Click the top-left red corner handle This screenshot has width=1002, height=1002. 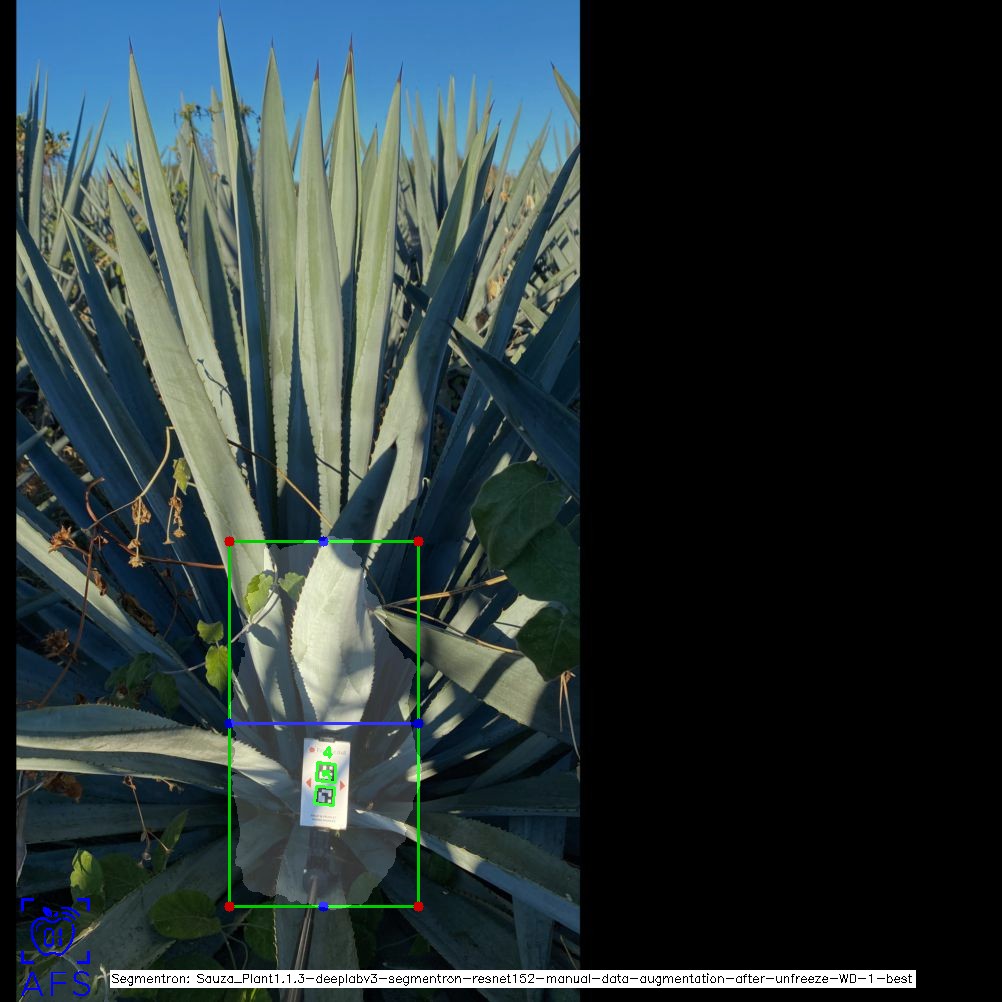229,542
